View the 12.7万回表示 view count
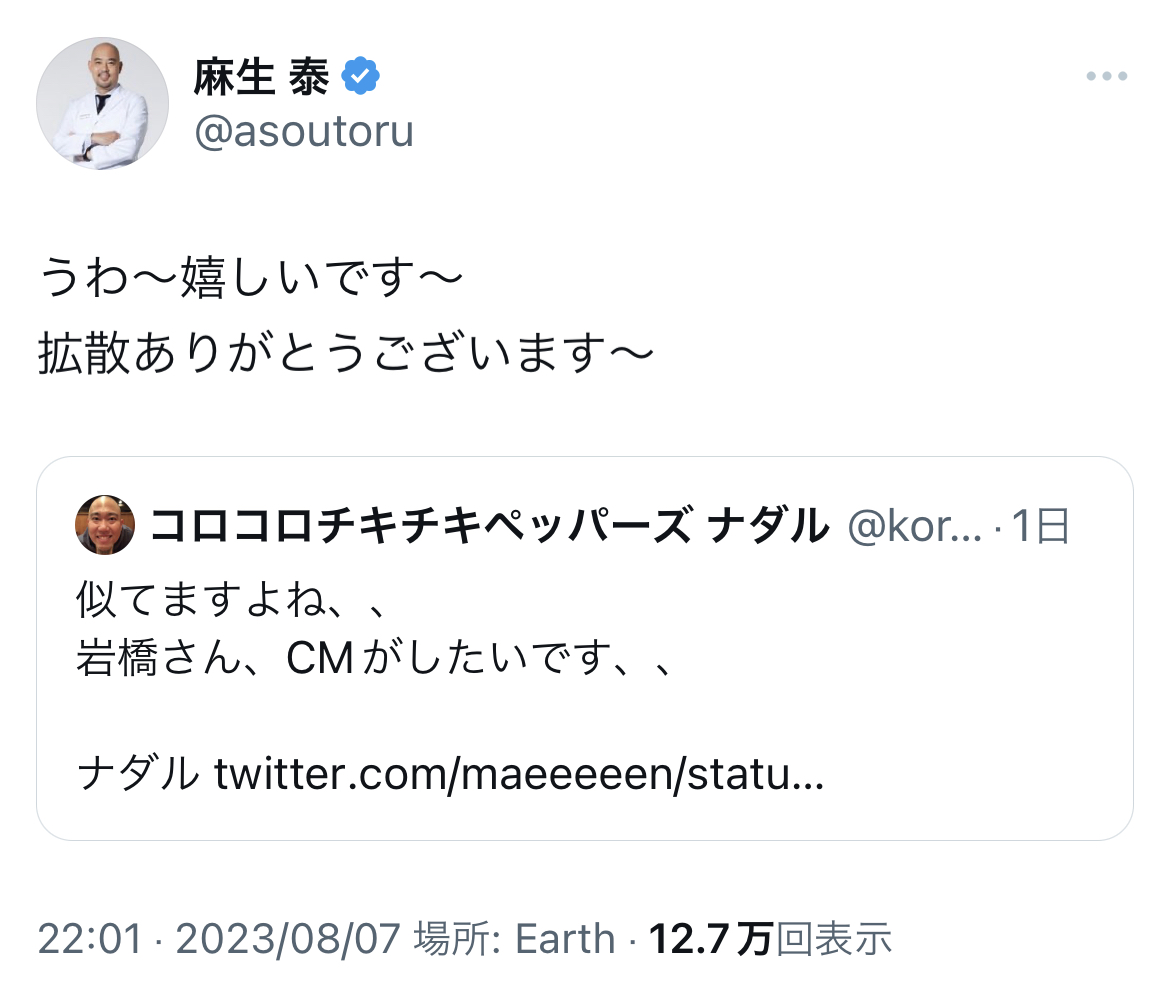This screenshot has width=1170, height=999. pyautogui.click(x=770, y=939)
